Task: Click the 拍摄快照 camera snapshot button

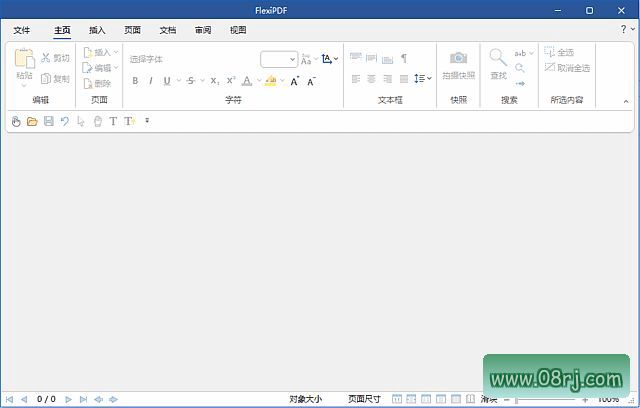Action: click(x=458, y=65)
